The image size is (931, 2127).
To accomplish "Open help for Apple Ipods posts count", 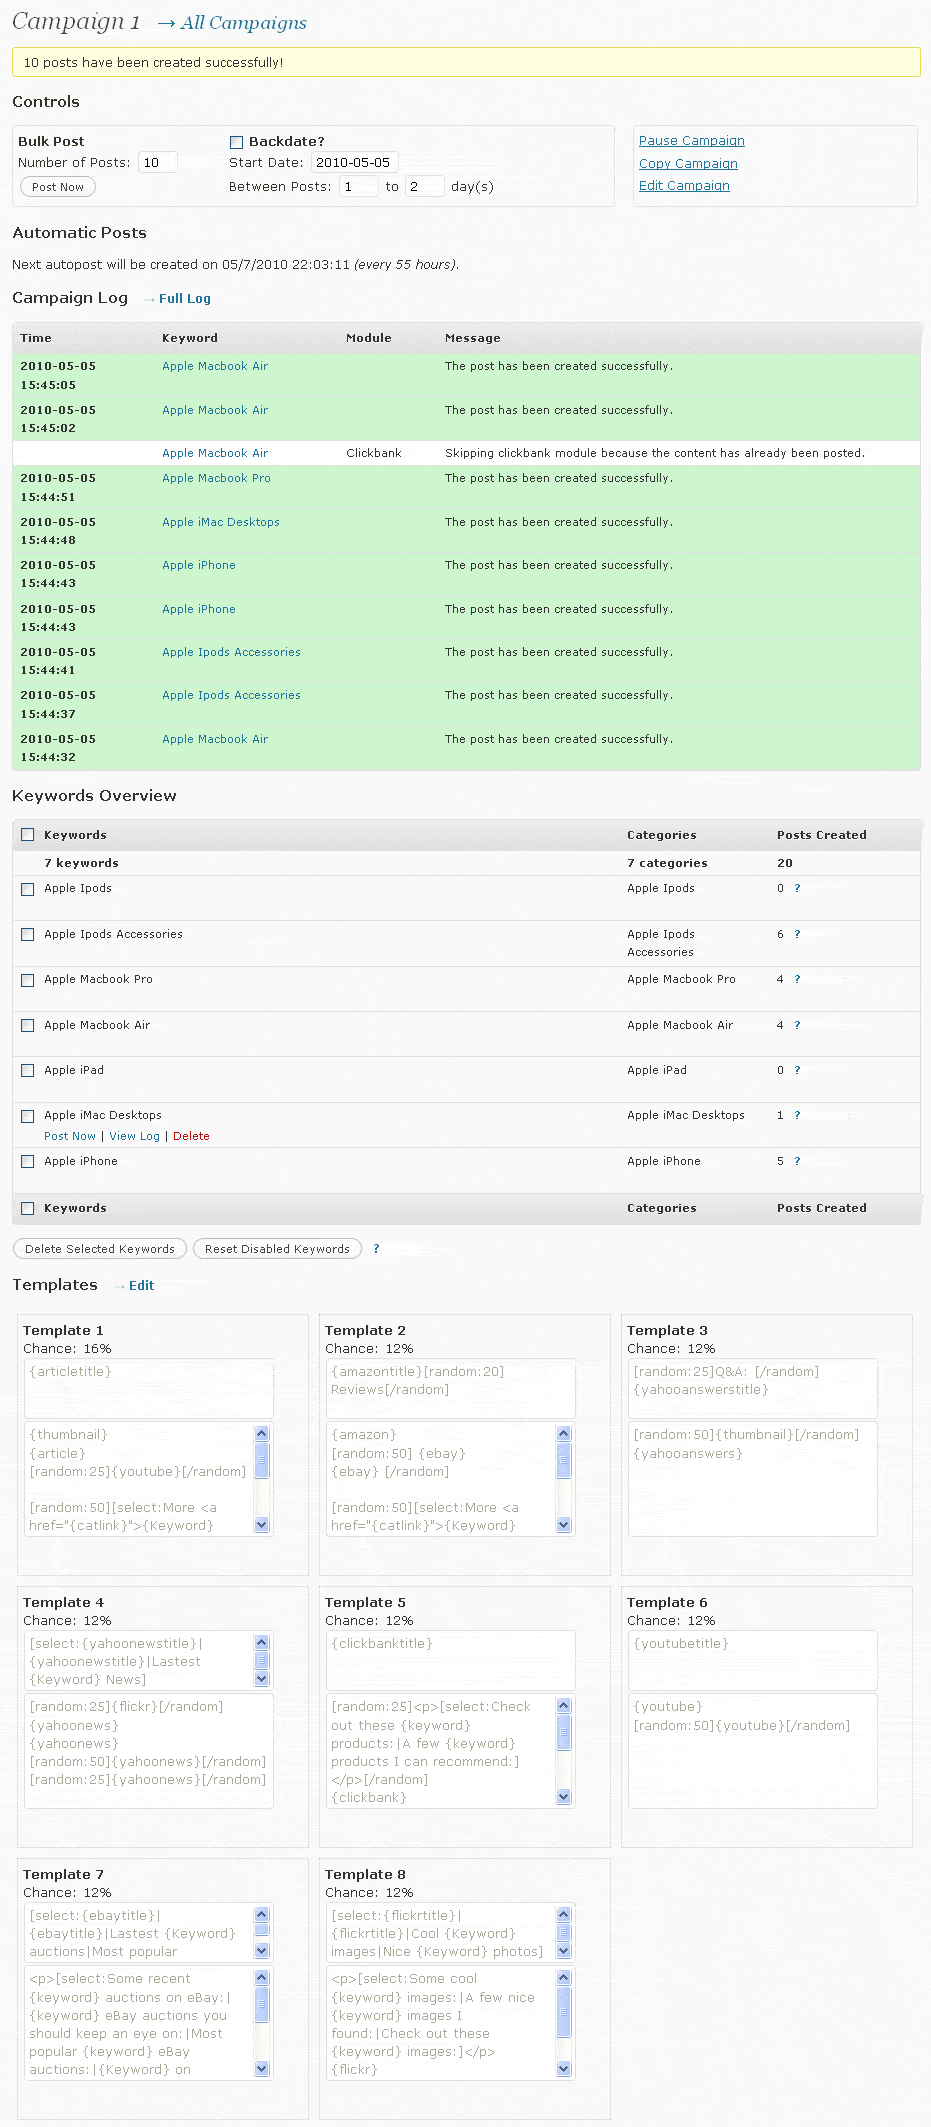I will point(797,888).
